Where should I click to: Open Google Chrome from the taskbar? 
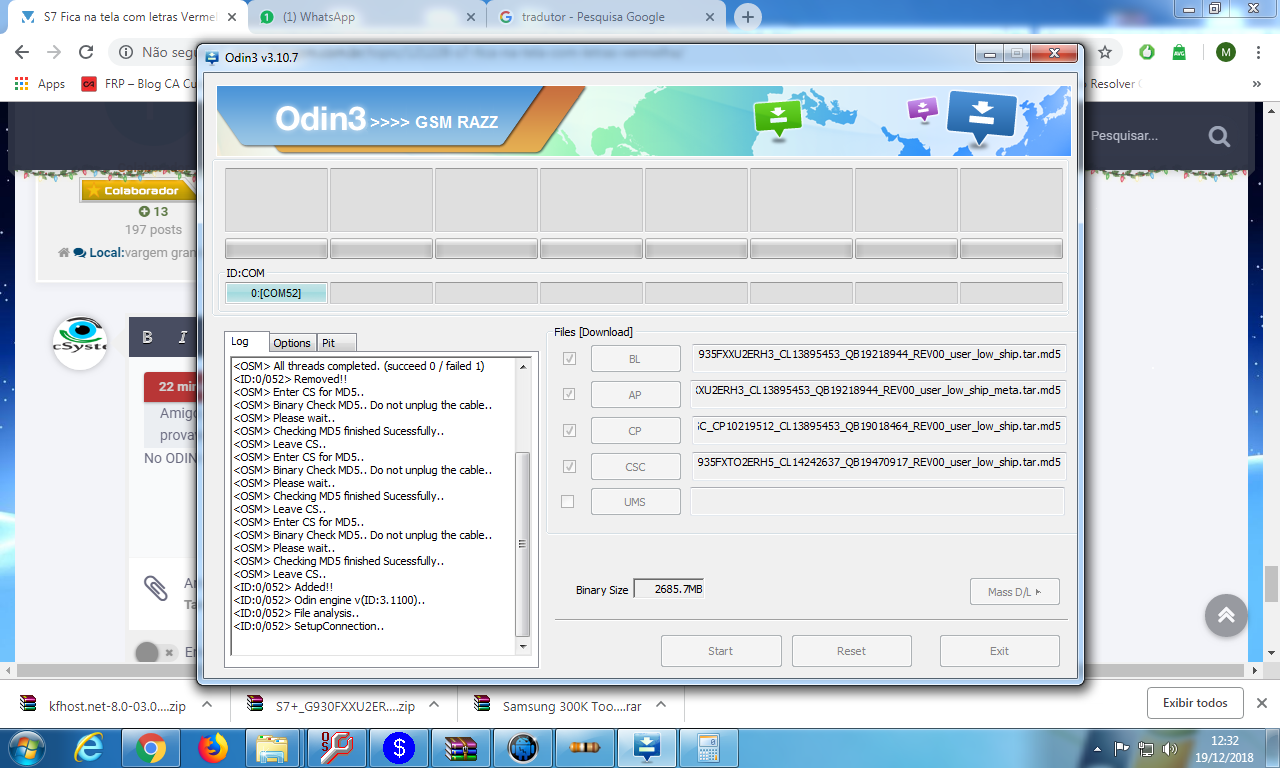click(x=151, y=748)
